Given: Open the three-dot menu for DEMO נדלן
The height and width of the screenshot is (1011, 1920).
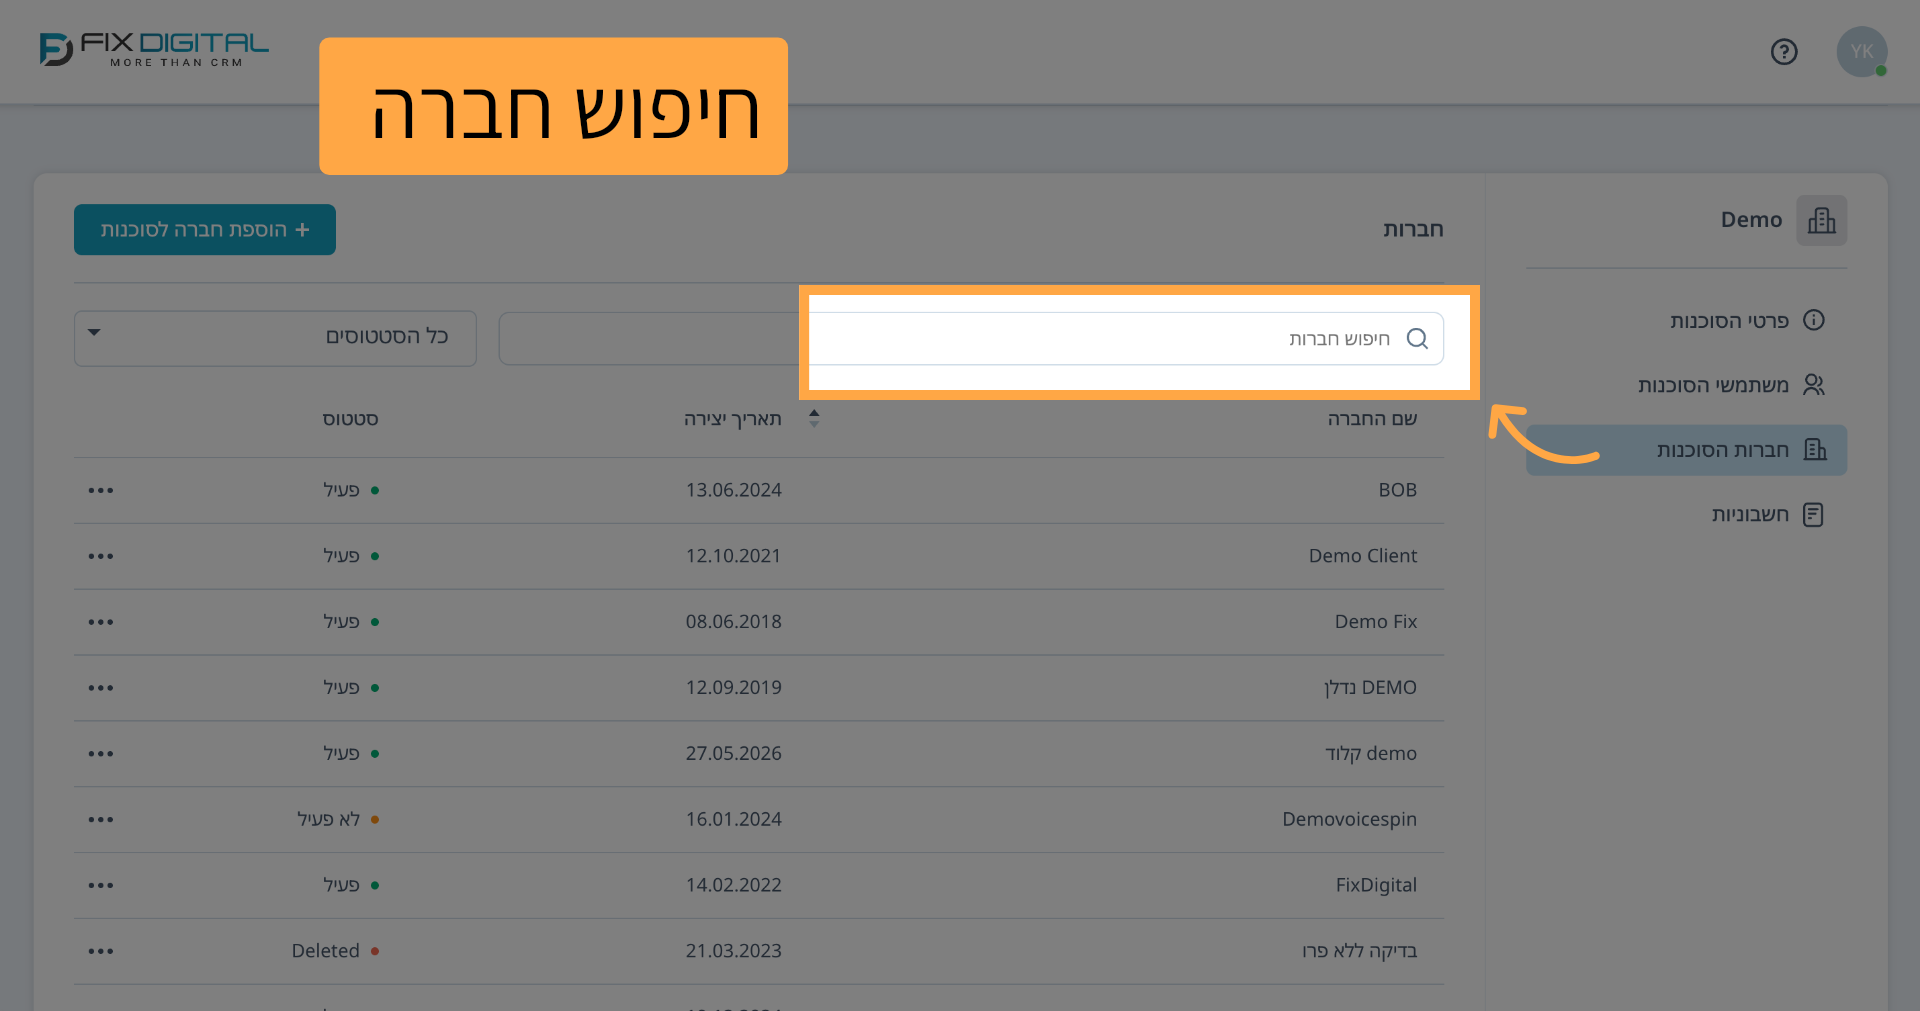Looking at the screenshot, I should click(101, 688).
